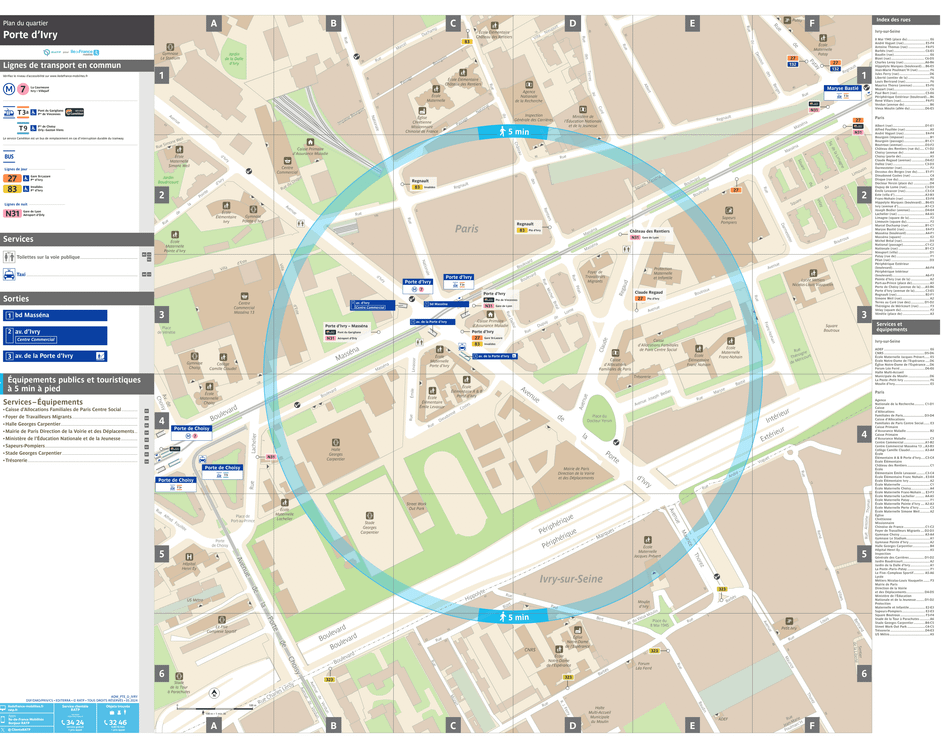Image resolution: width=944 pixels, height=748 pixels.
Task: Open the "Sorties" section header
Action: (x=18, y=298)
